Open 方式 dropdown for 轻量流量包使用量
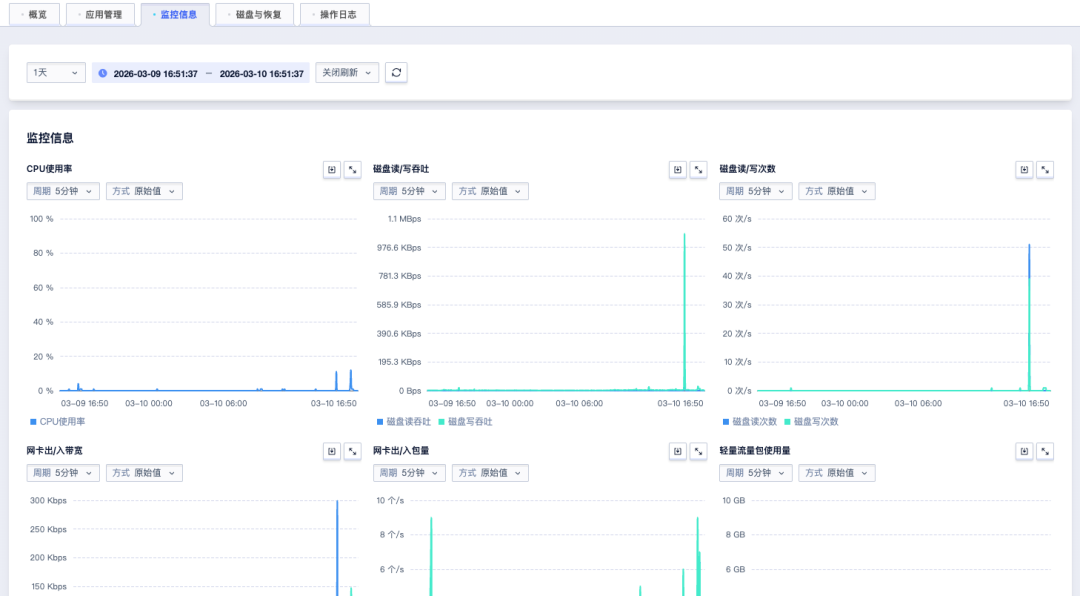Viewport: 1080px width, 596px height. click(837, 473)
